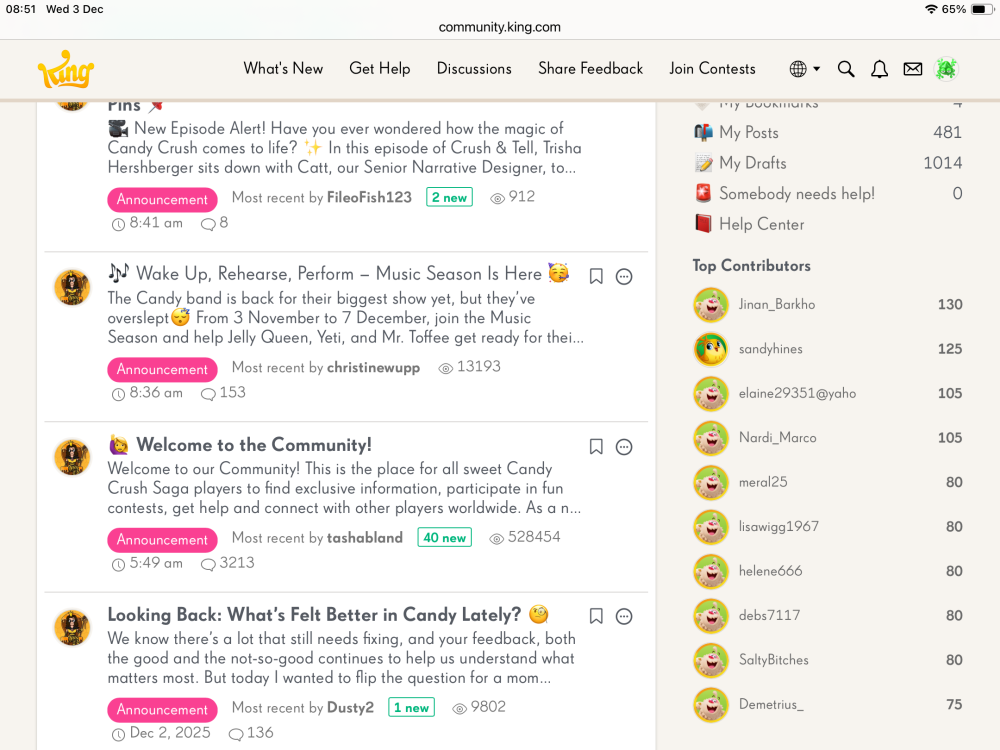Select Announcement tag on New Episode Alert post
This screenshot has width=1000, height=750.
click(x=162, y=199)
